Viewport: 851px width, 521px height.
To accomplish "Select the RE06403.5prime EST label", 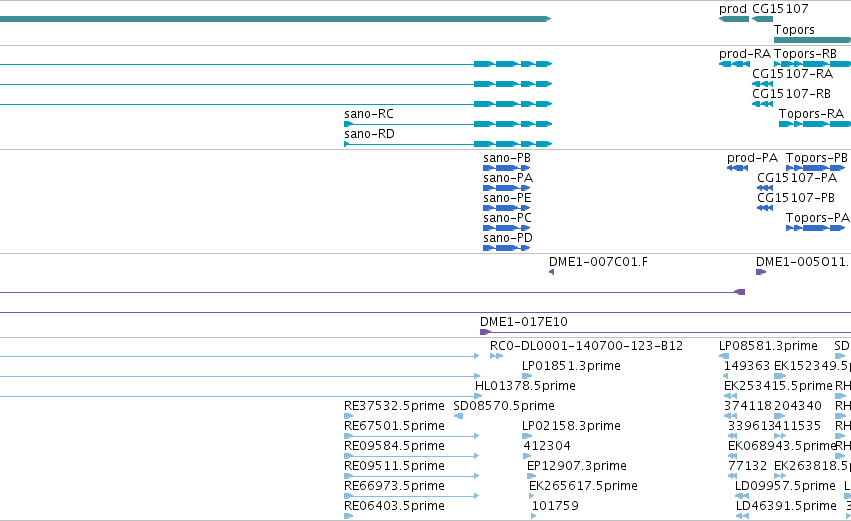I will click(x=394, y=506).
